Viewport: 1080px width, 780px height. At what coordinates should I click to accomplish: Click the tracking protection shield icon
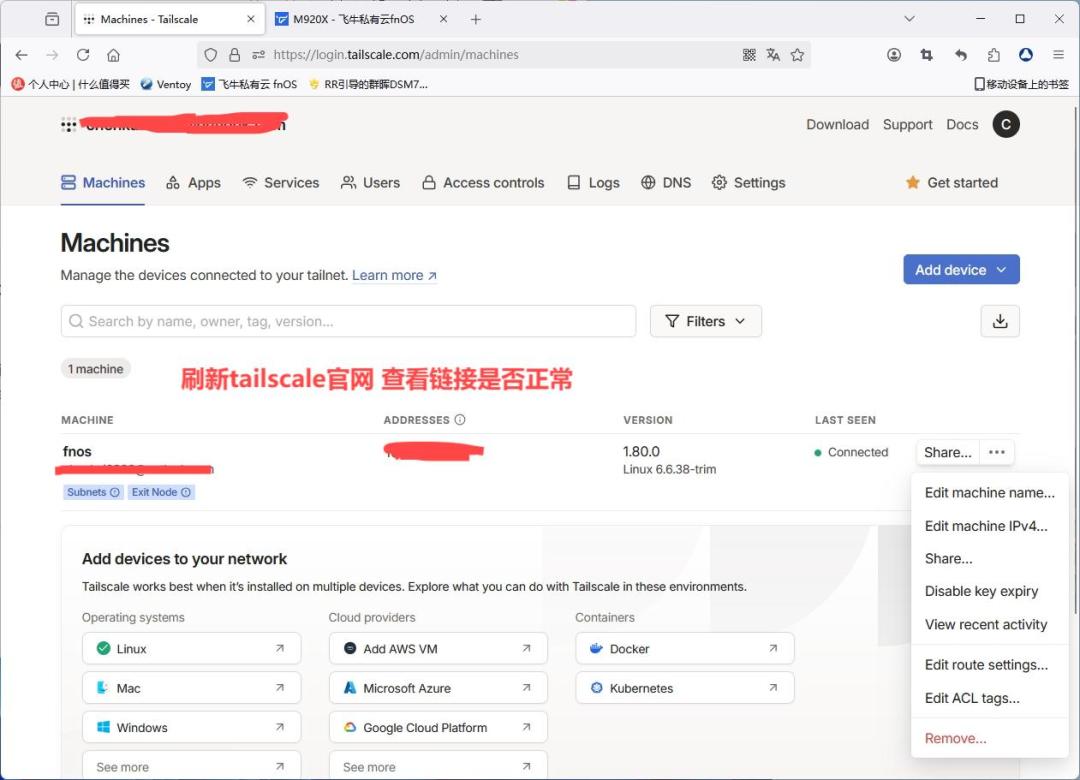tap(211, 55)
